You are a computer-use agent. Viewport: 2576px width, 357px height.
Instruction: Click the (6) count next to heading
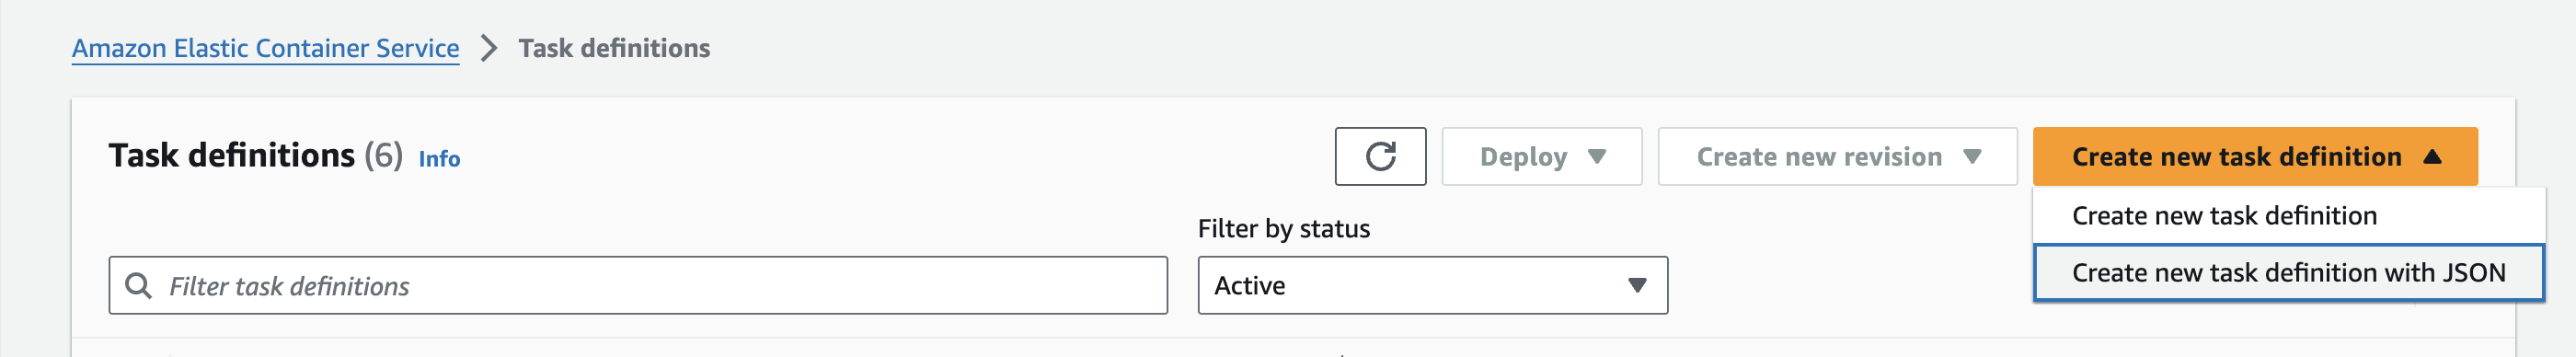383,156
